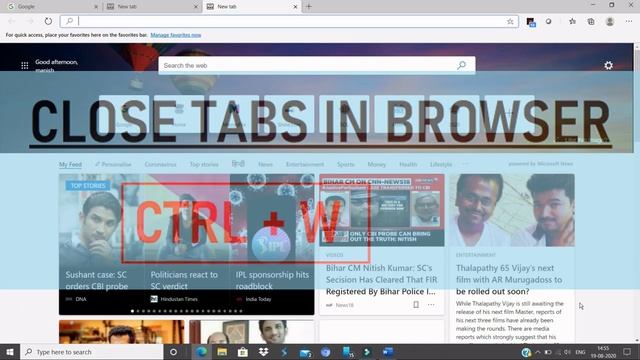Screen dimensions: 640x360
Task: Click Personalise in the feed navigation
Action: point(113,164)
